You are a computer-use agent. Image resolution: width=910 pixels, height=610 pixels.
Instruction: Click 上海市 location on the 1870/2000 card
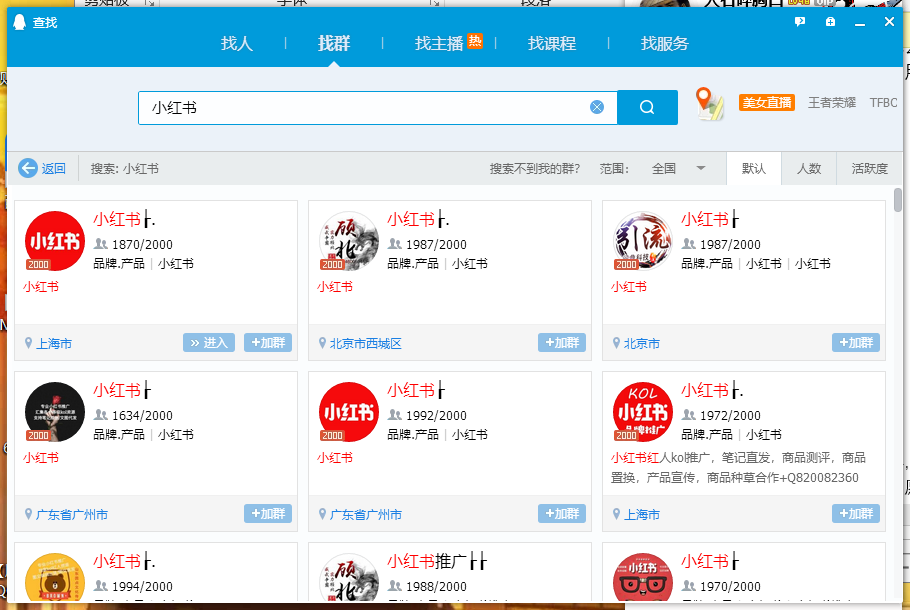54,344
